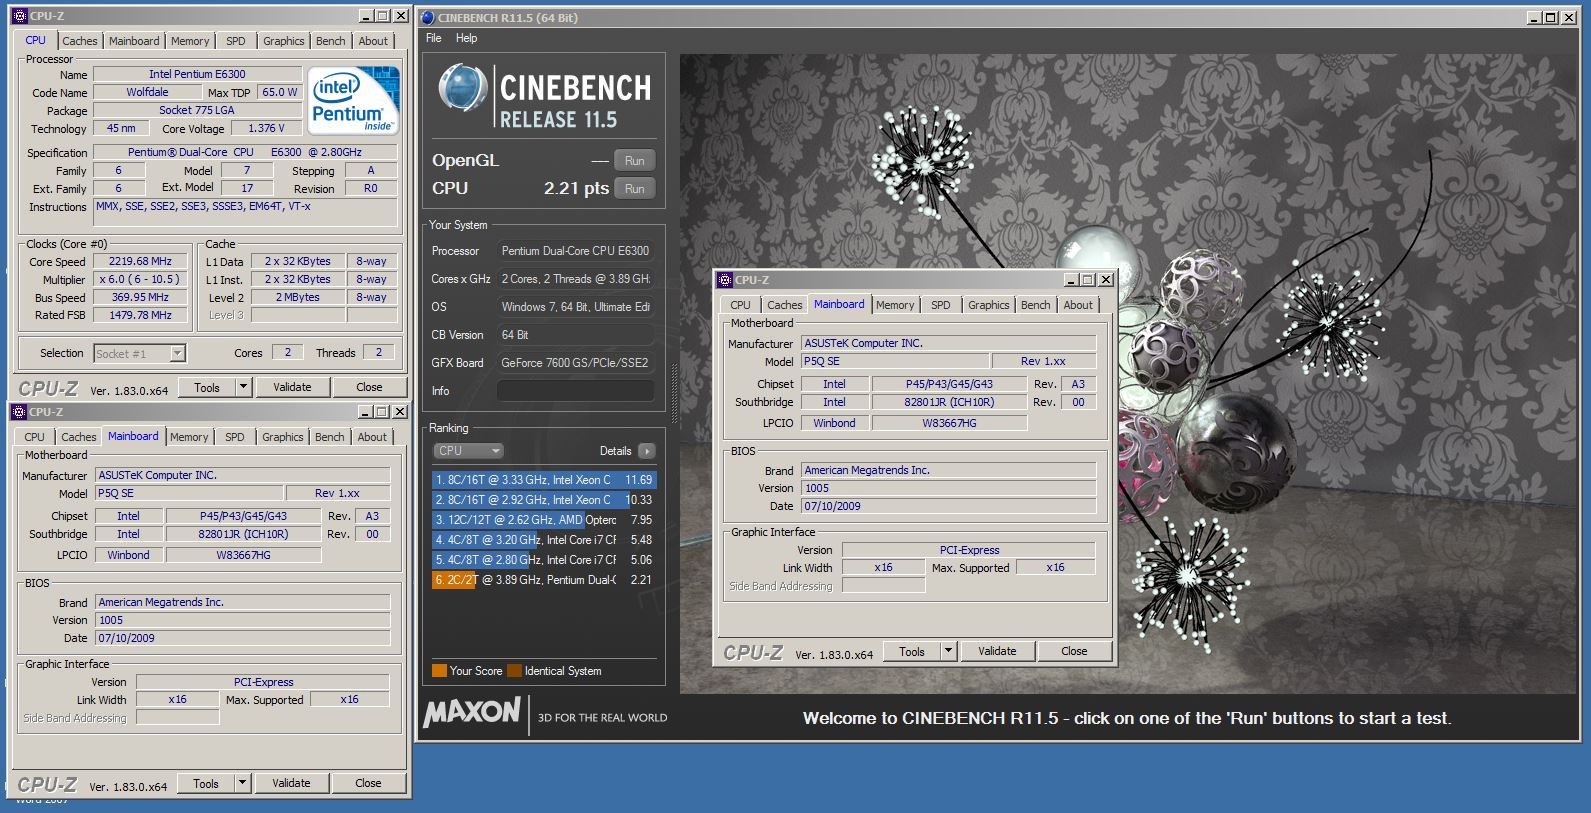Open the File menu in Cinebench
Screen dimensions: 1591x813
coord(434,38)
